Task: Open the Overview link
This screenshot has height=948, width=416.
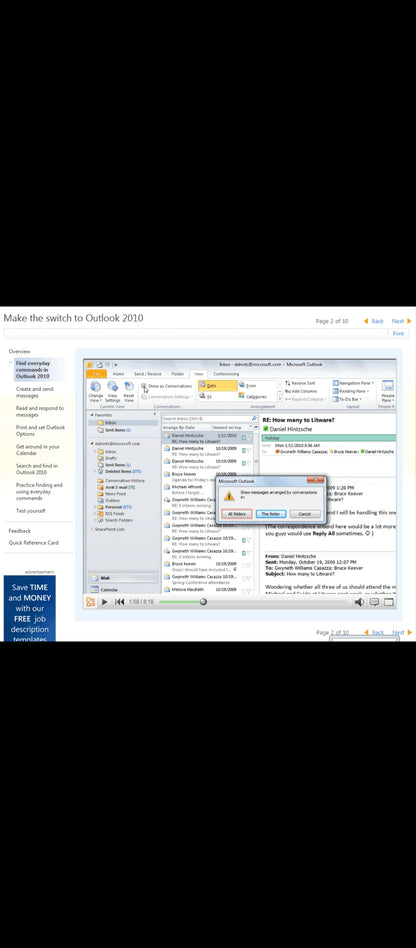Action: 19,351
